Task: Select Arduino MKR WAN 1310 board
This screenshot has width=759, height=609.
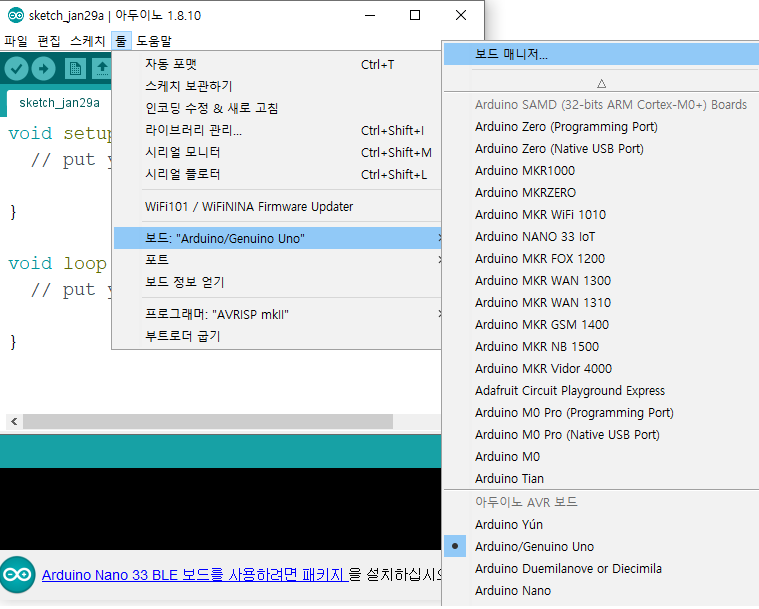Action: click(x=601, y=303)
